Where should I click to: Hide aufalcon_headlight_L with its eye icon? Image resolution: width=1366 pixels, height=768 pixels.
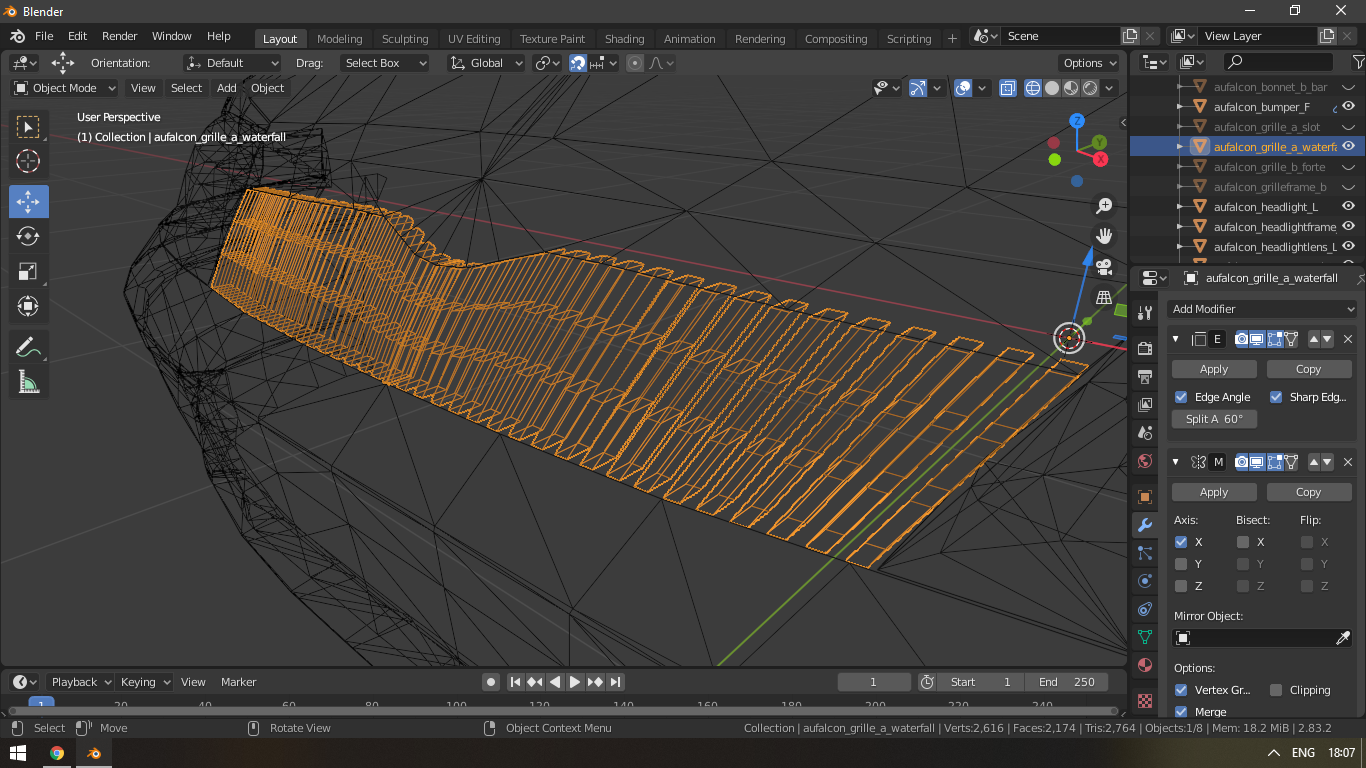pyautogui.click(x=1348, y=207)
